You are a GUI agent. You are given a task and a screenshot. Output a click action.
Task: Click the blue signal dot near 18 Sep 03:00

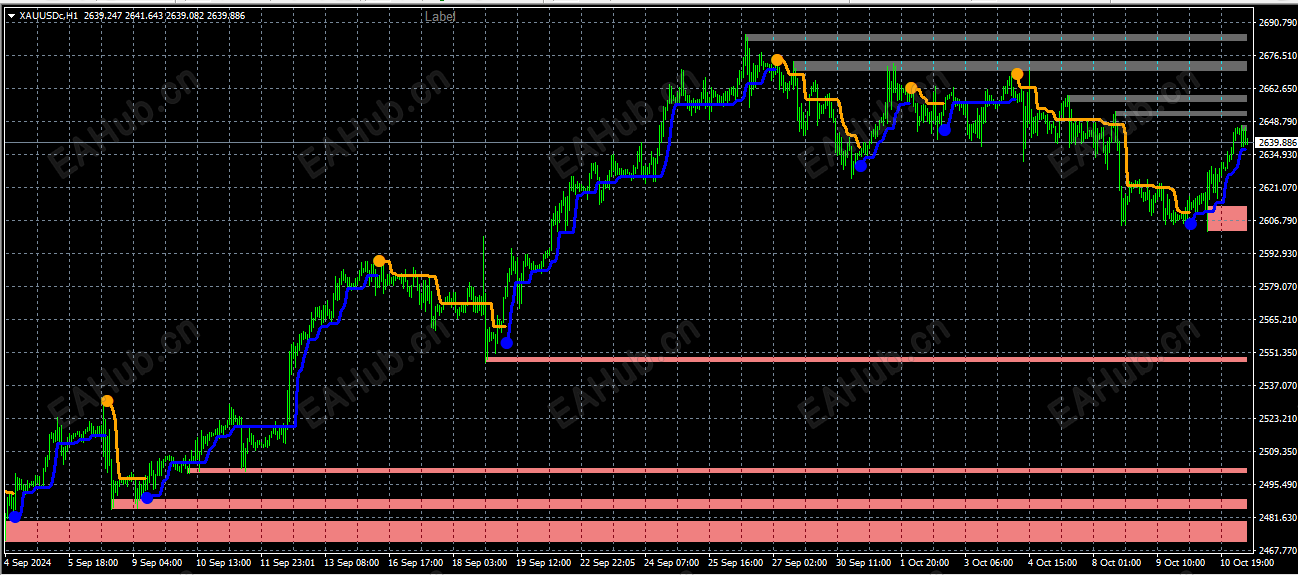(506, 343)
